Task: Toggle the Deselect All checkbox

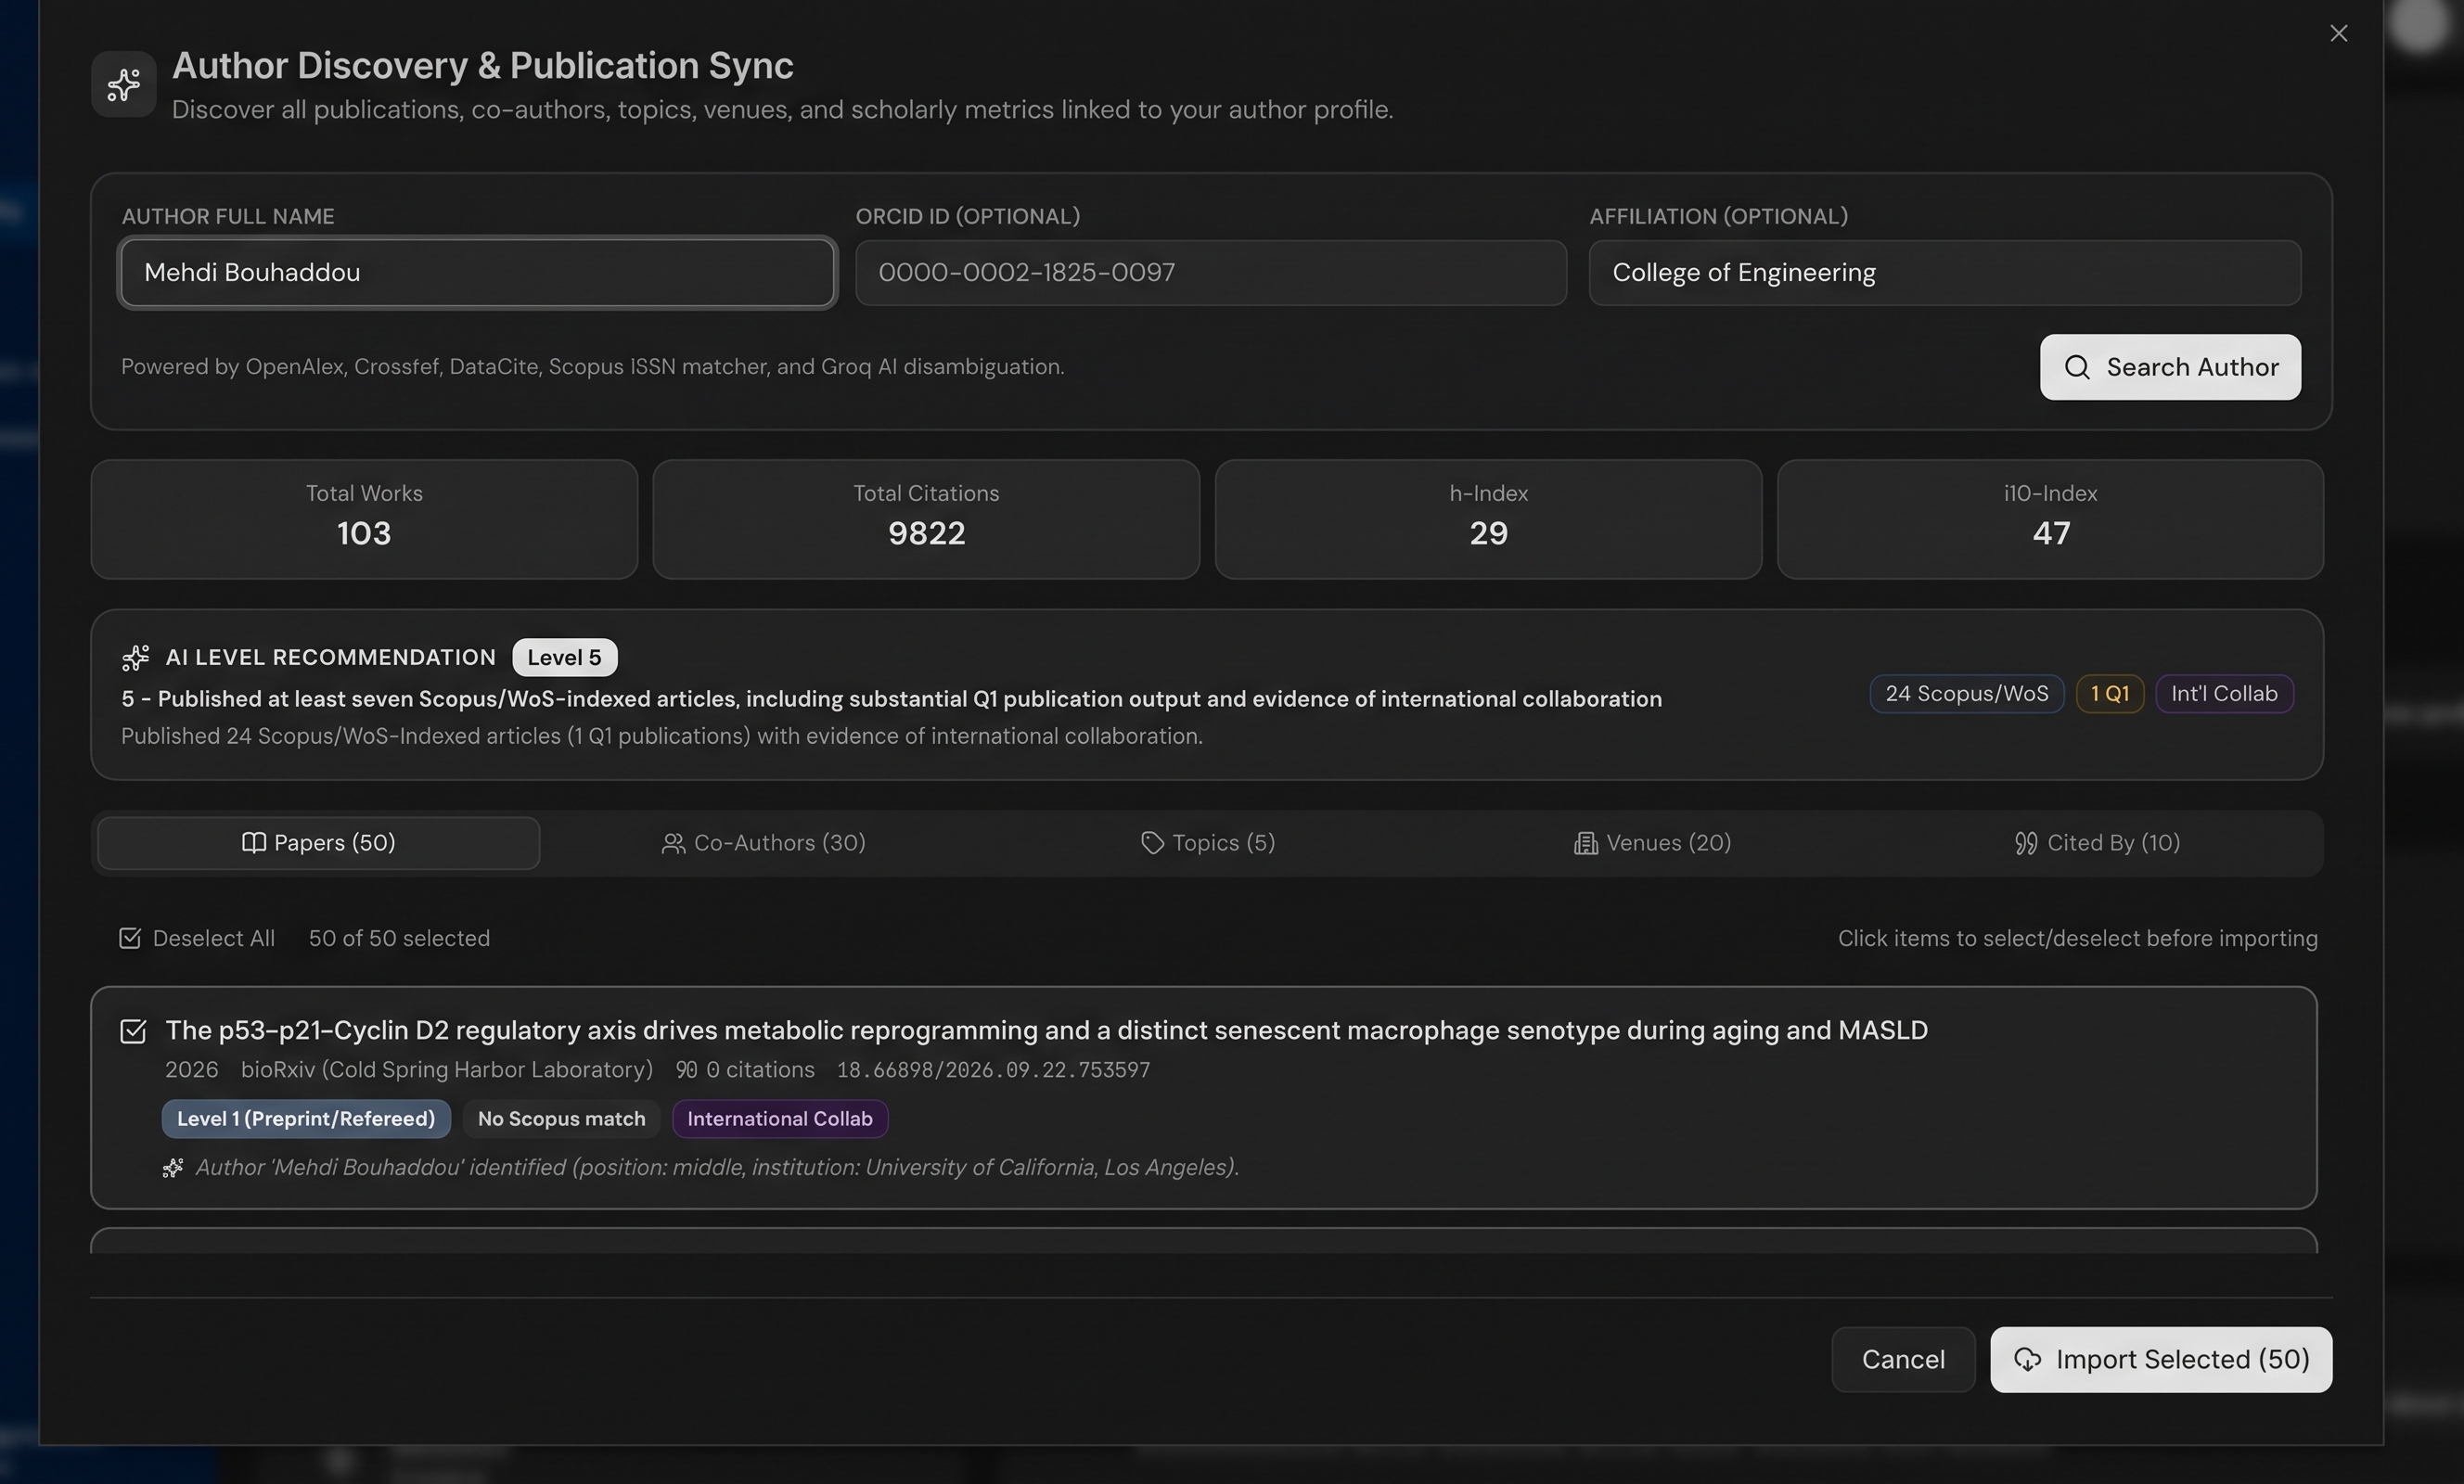Action: pos(130,938)
